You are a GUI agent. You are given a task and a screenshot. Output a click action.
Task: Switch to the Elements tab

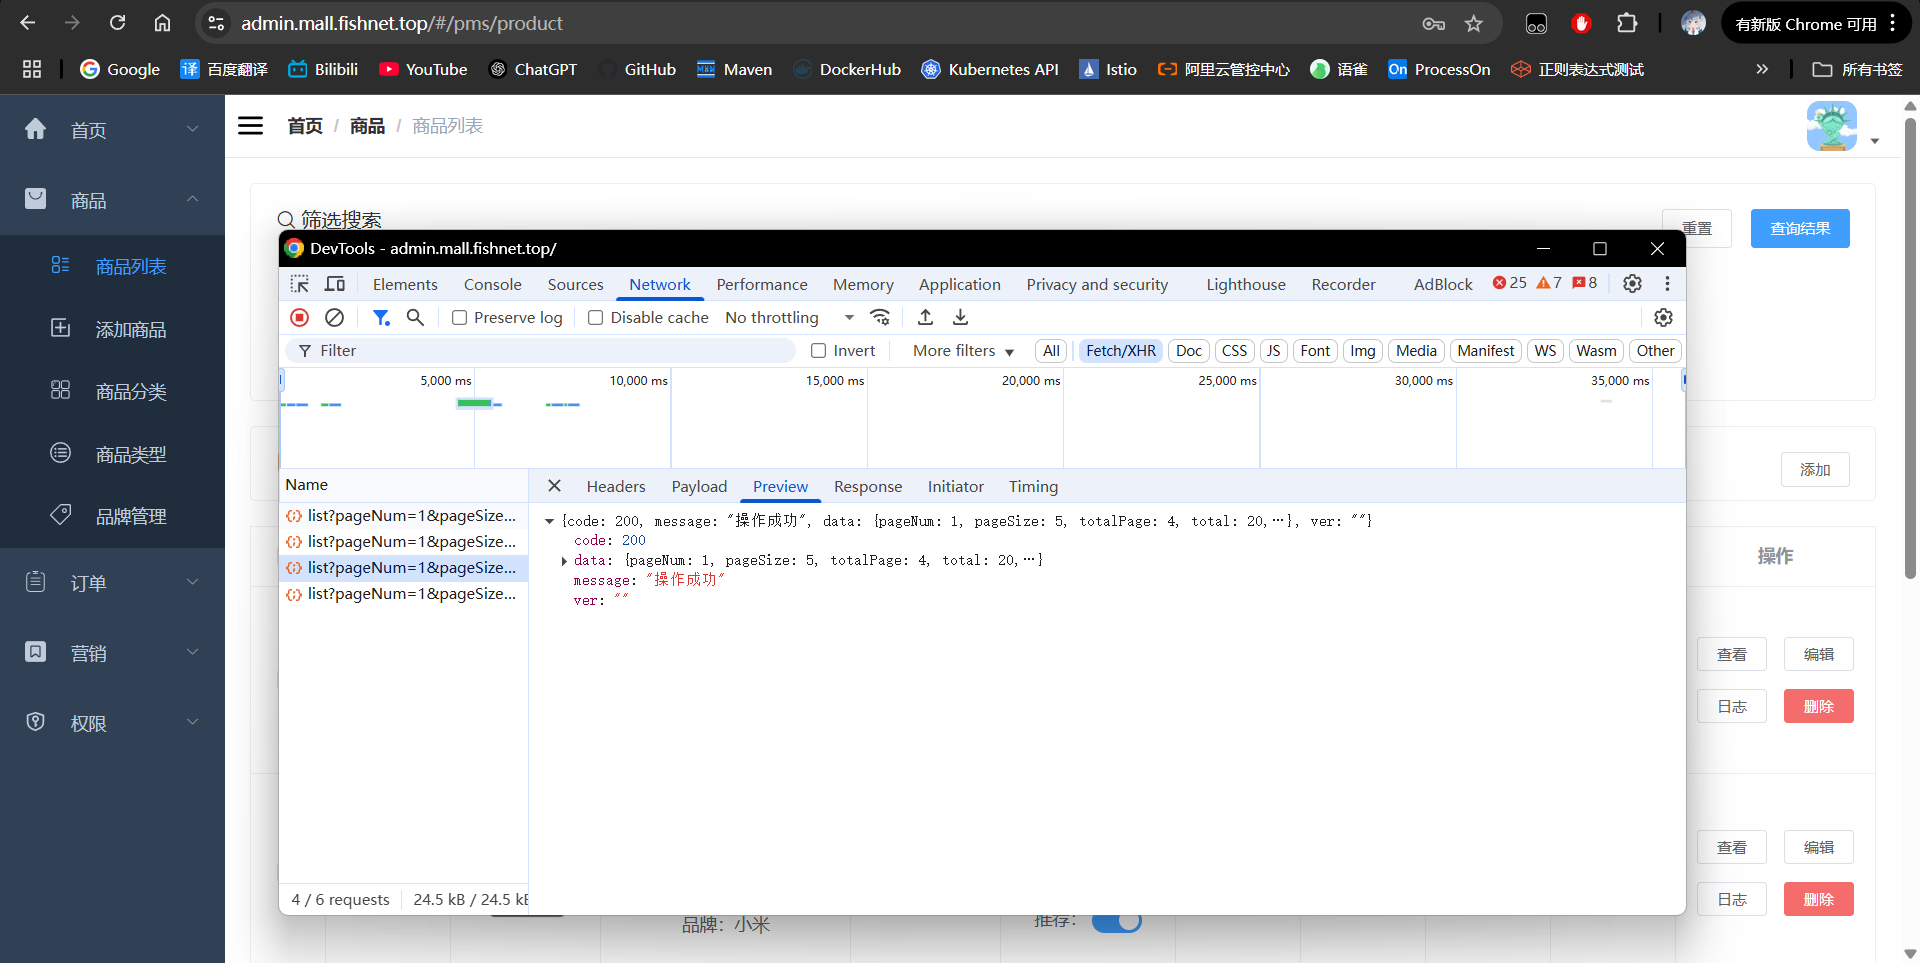[405, 284]
